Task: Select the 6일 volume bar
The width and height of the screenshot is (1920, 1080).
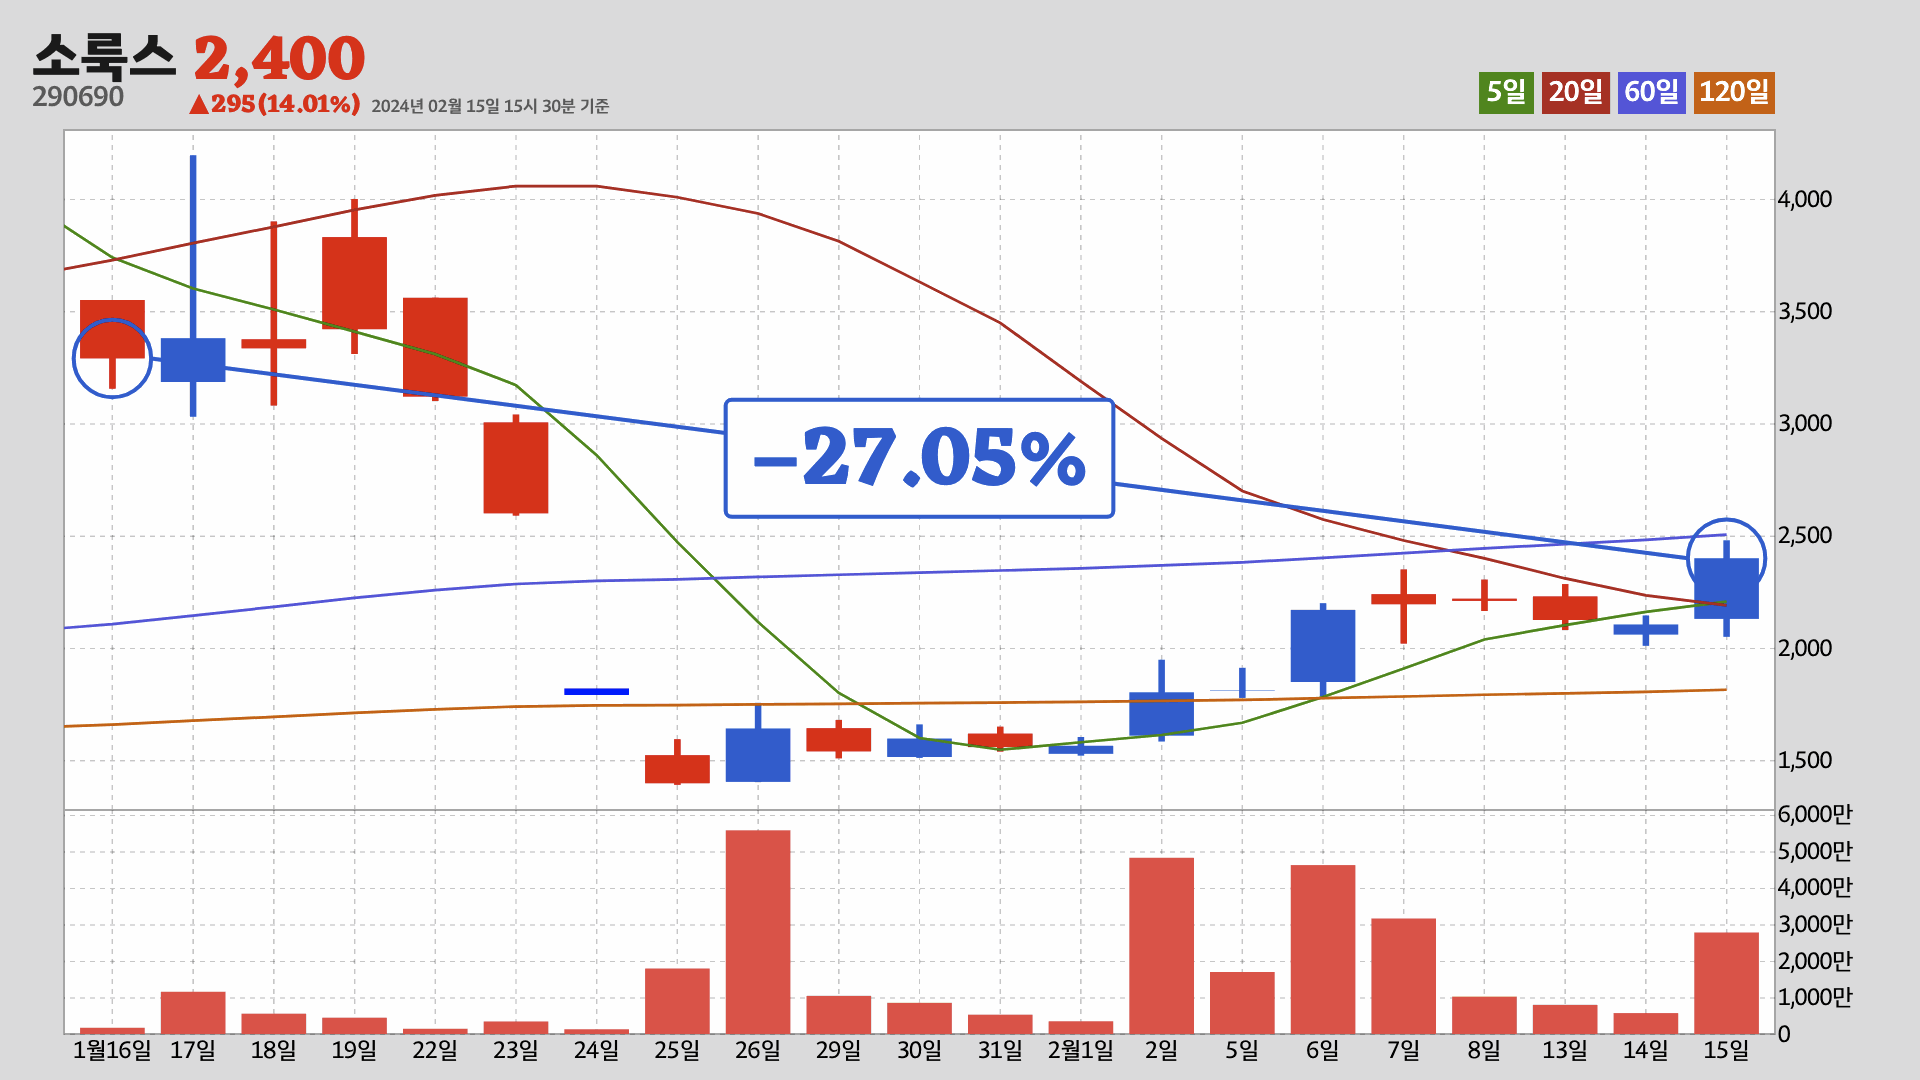Action: (x=1323, y=949)
